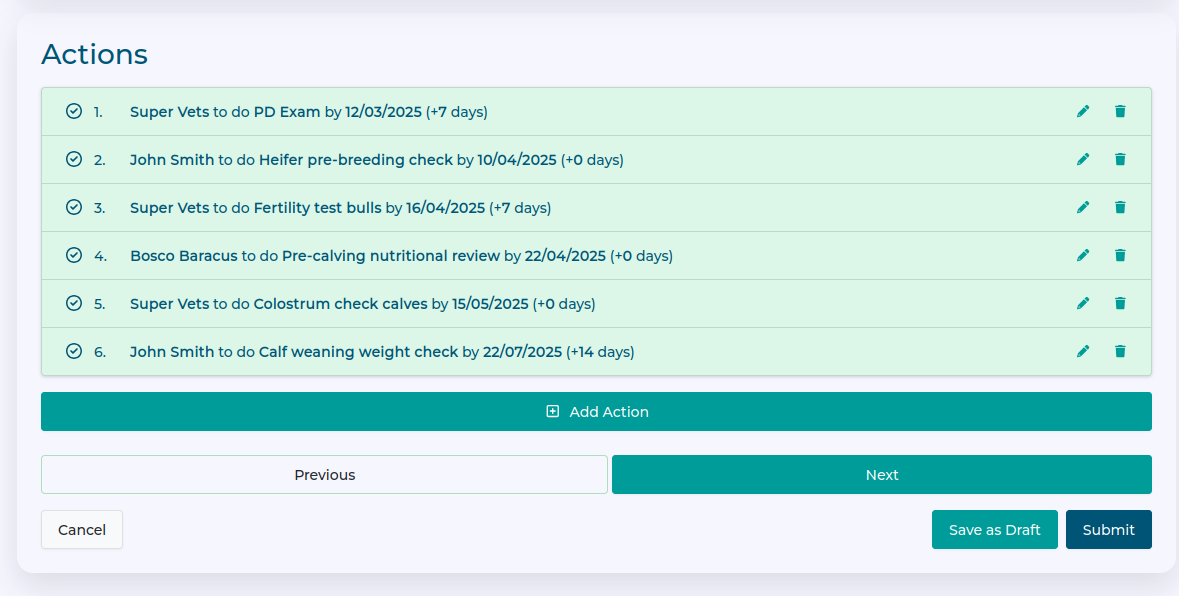This screenshot has height=596, width=1179.
Task: Save the form as Draft
Action: point(994,530)
